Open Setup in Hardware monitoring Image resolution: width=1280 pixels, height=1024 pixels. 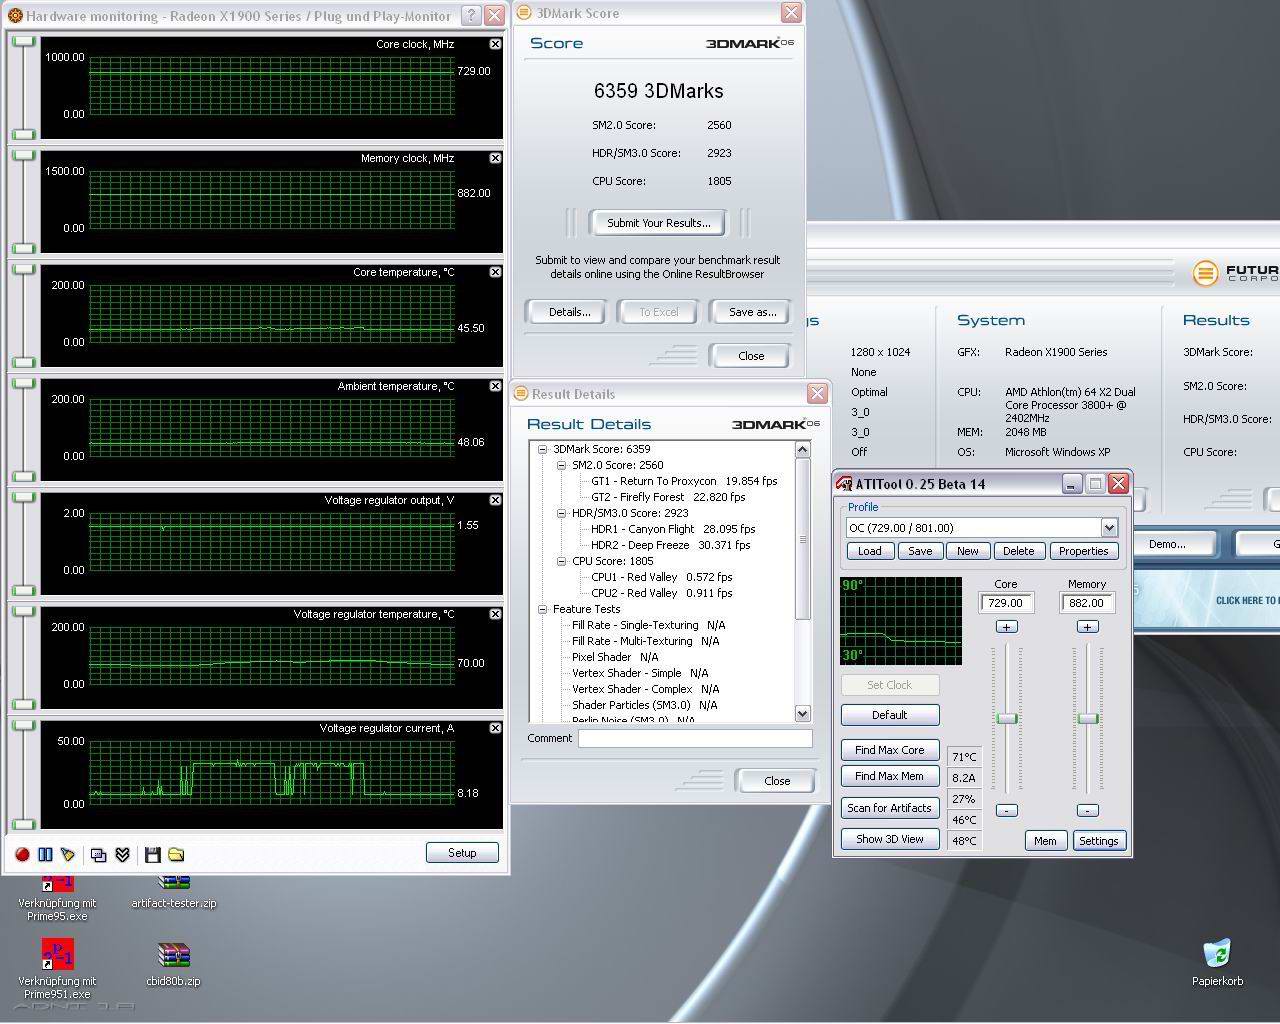pos(462,853)
